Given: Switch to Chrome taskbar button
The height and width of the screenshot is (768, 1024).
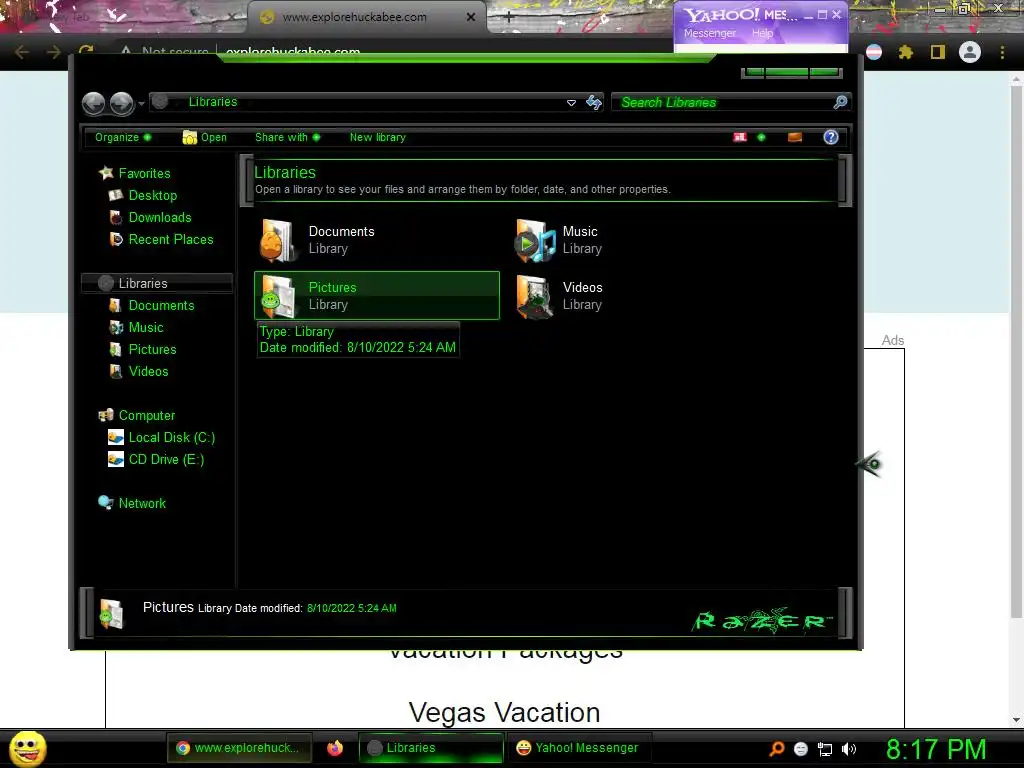Looking at the screenshot, I should [x=239, y=748].
